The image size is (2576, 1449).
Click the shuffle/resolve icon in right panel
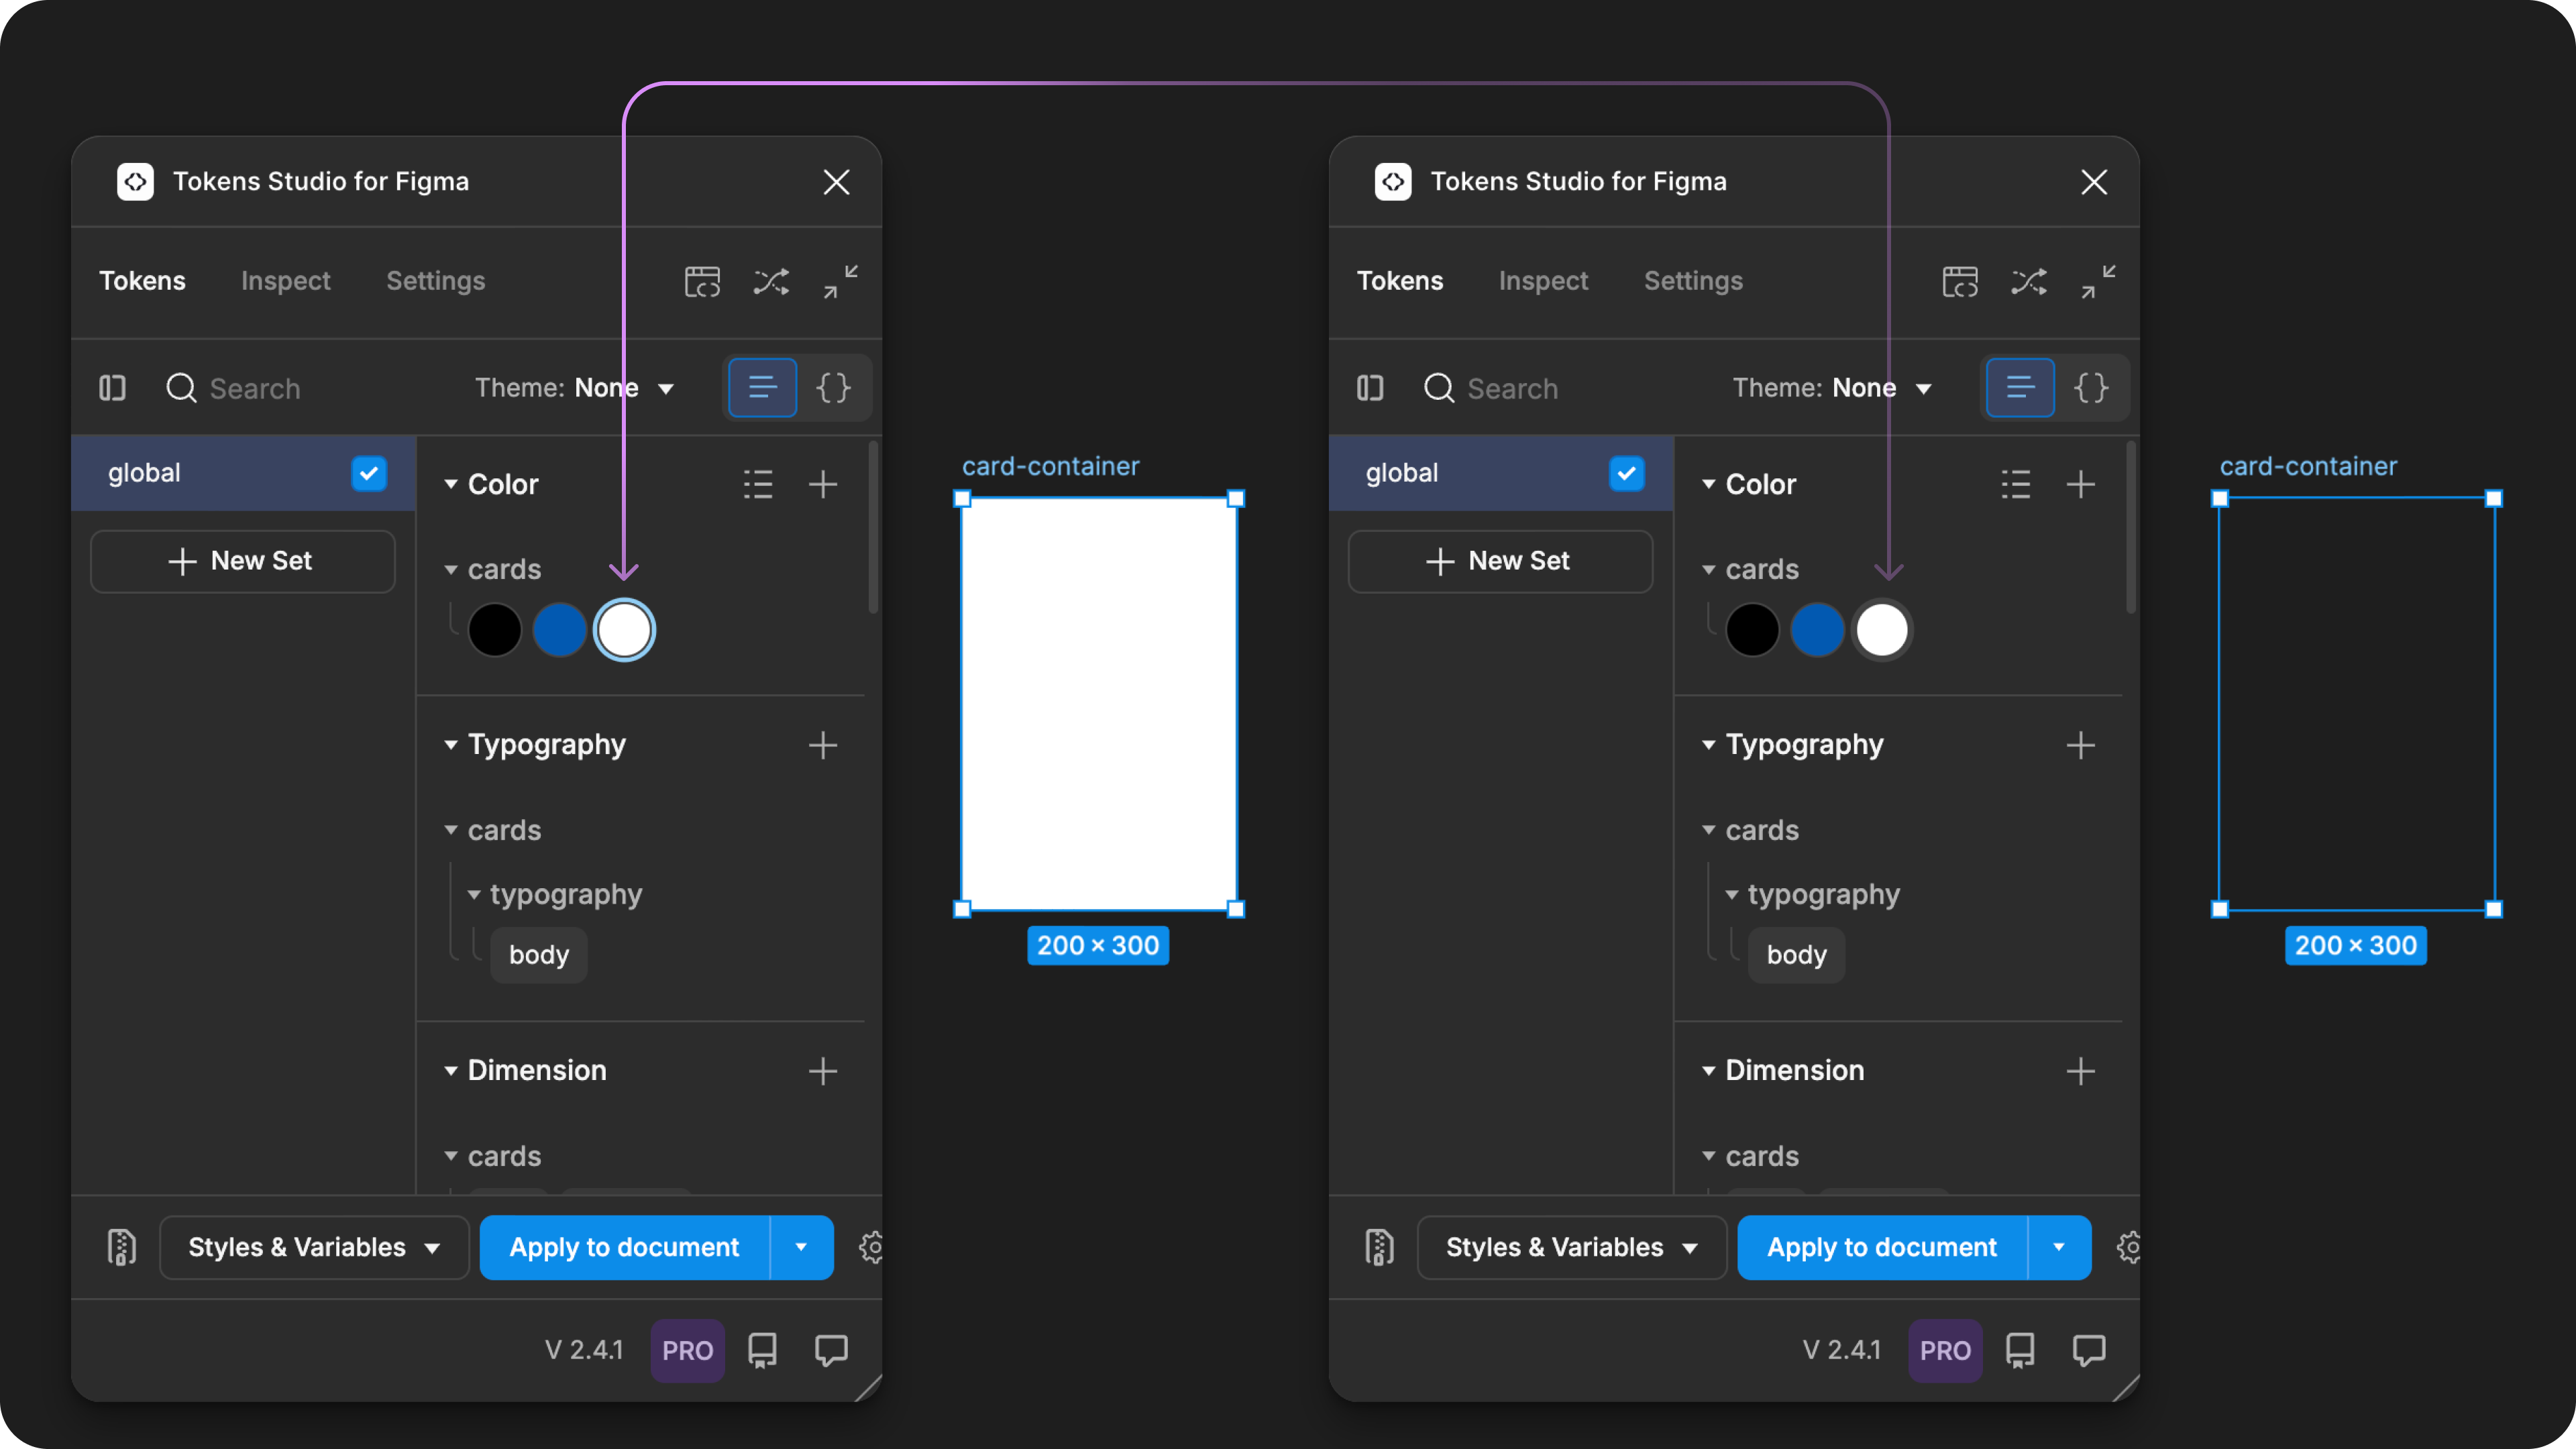pyautogui.click(x=2029, y=281)
